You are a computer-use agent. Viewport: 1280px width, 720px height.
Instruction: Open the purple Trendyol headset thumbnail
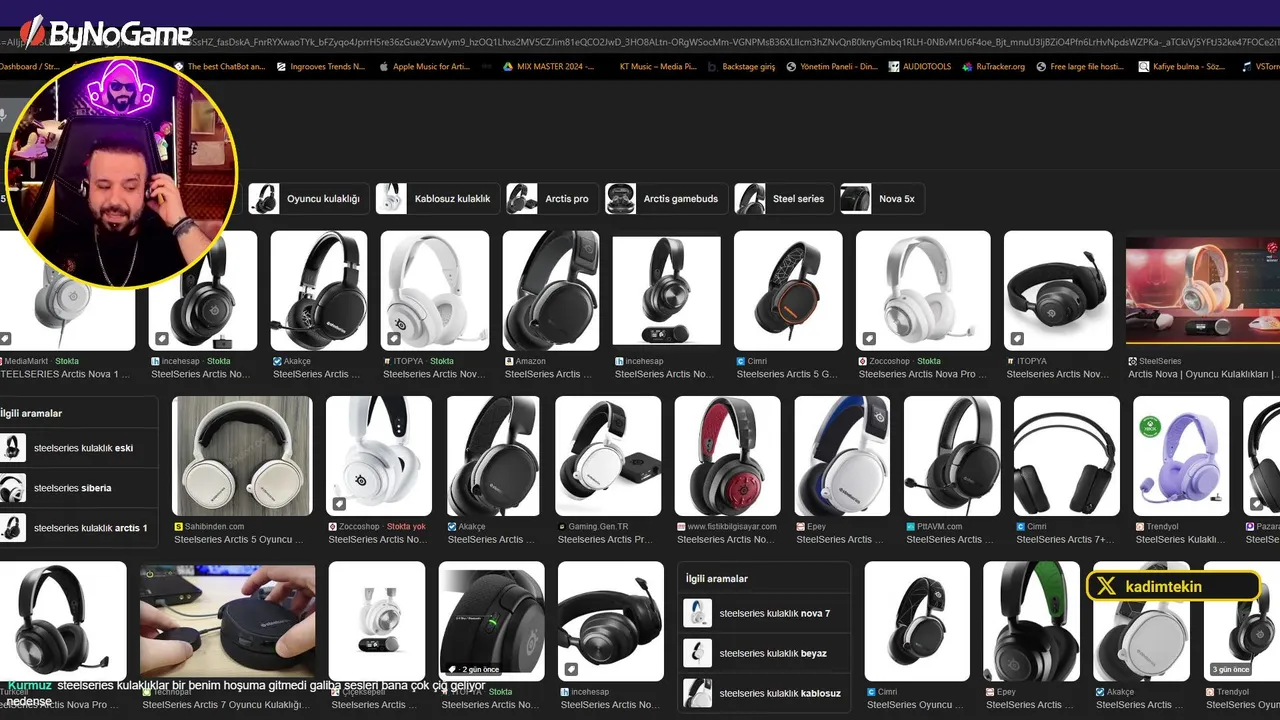click(1181, 456)
